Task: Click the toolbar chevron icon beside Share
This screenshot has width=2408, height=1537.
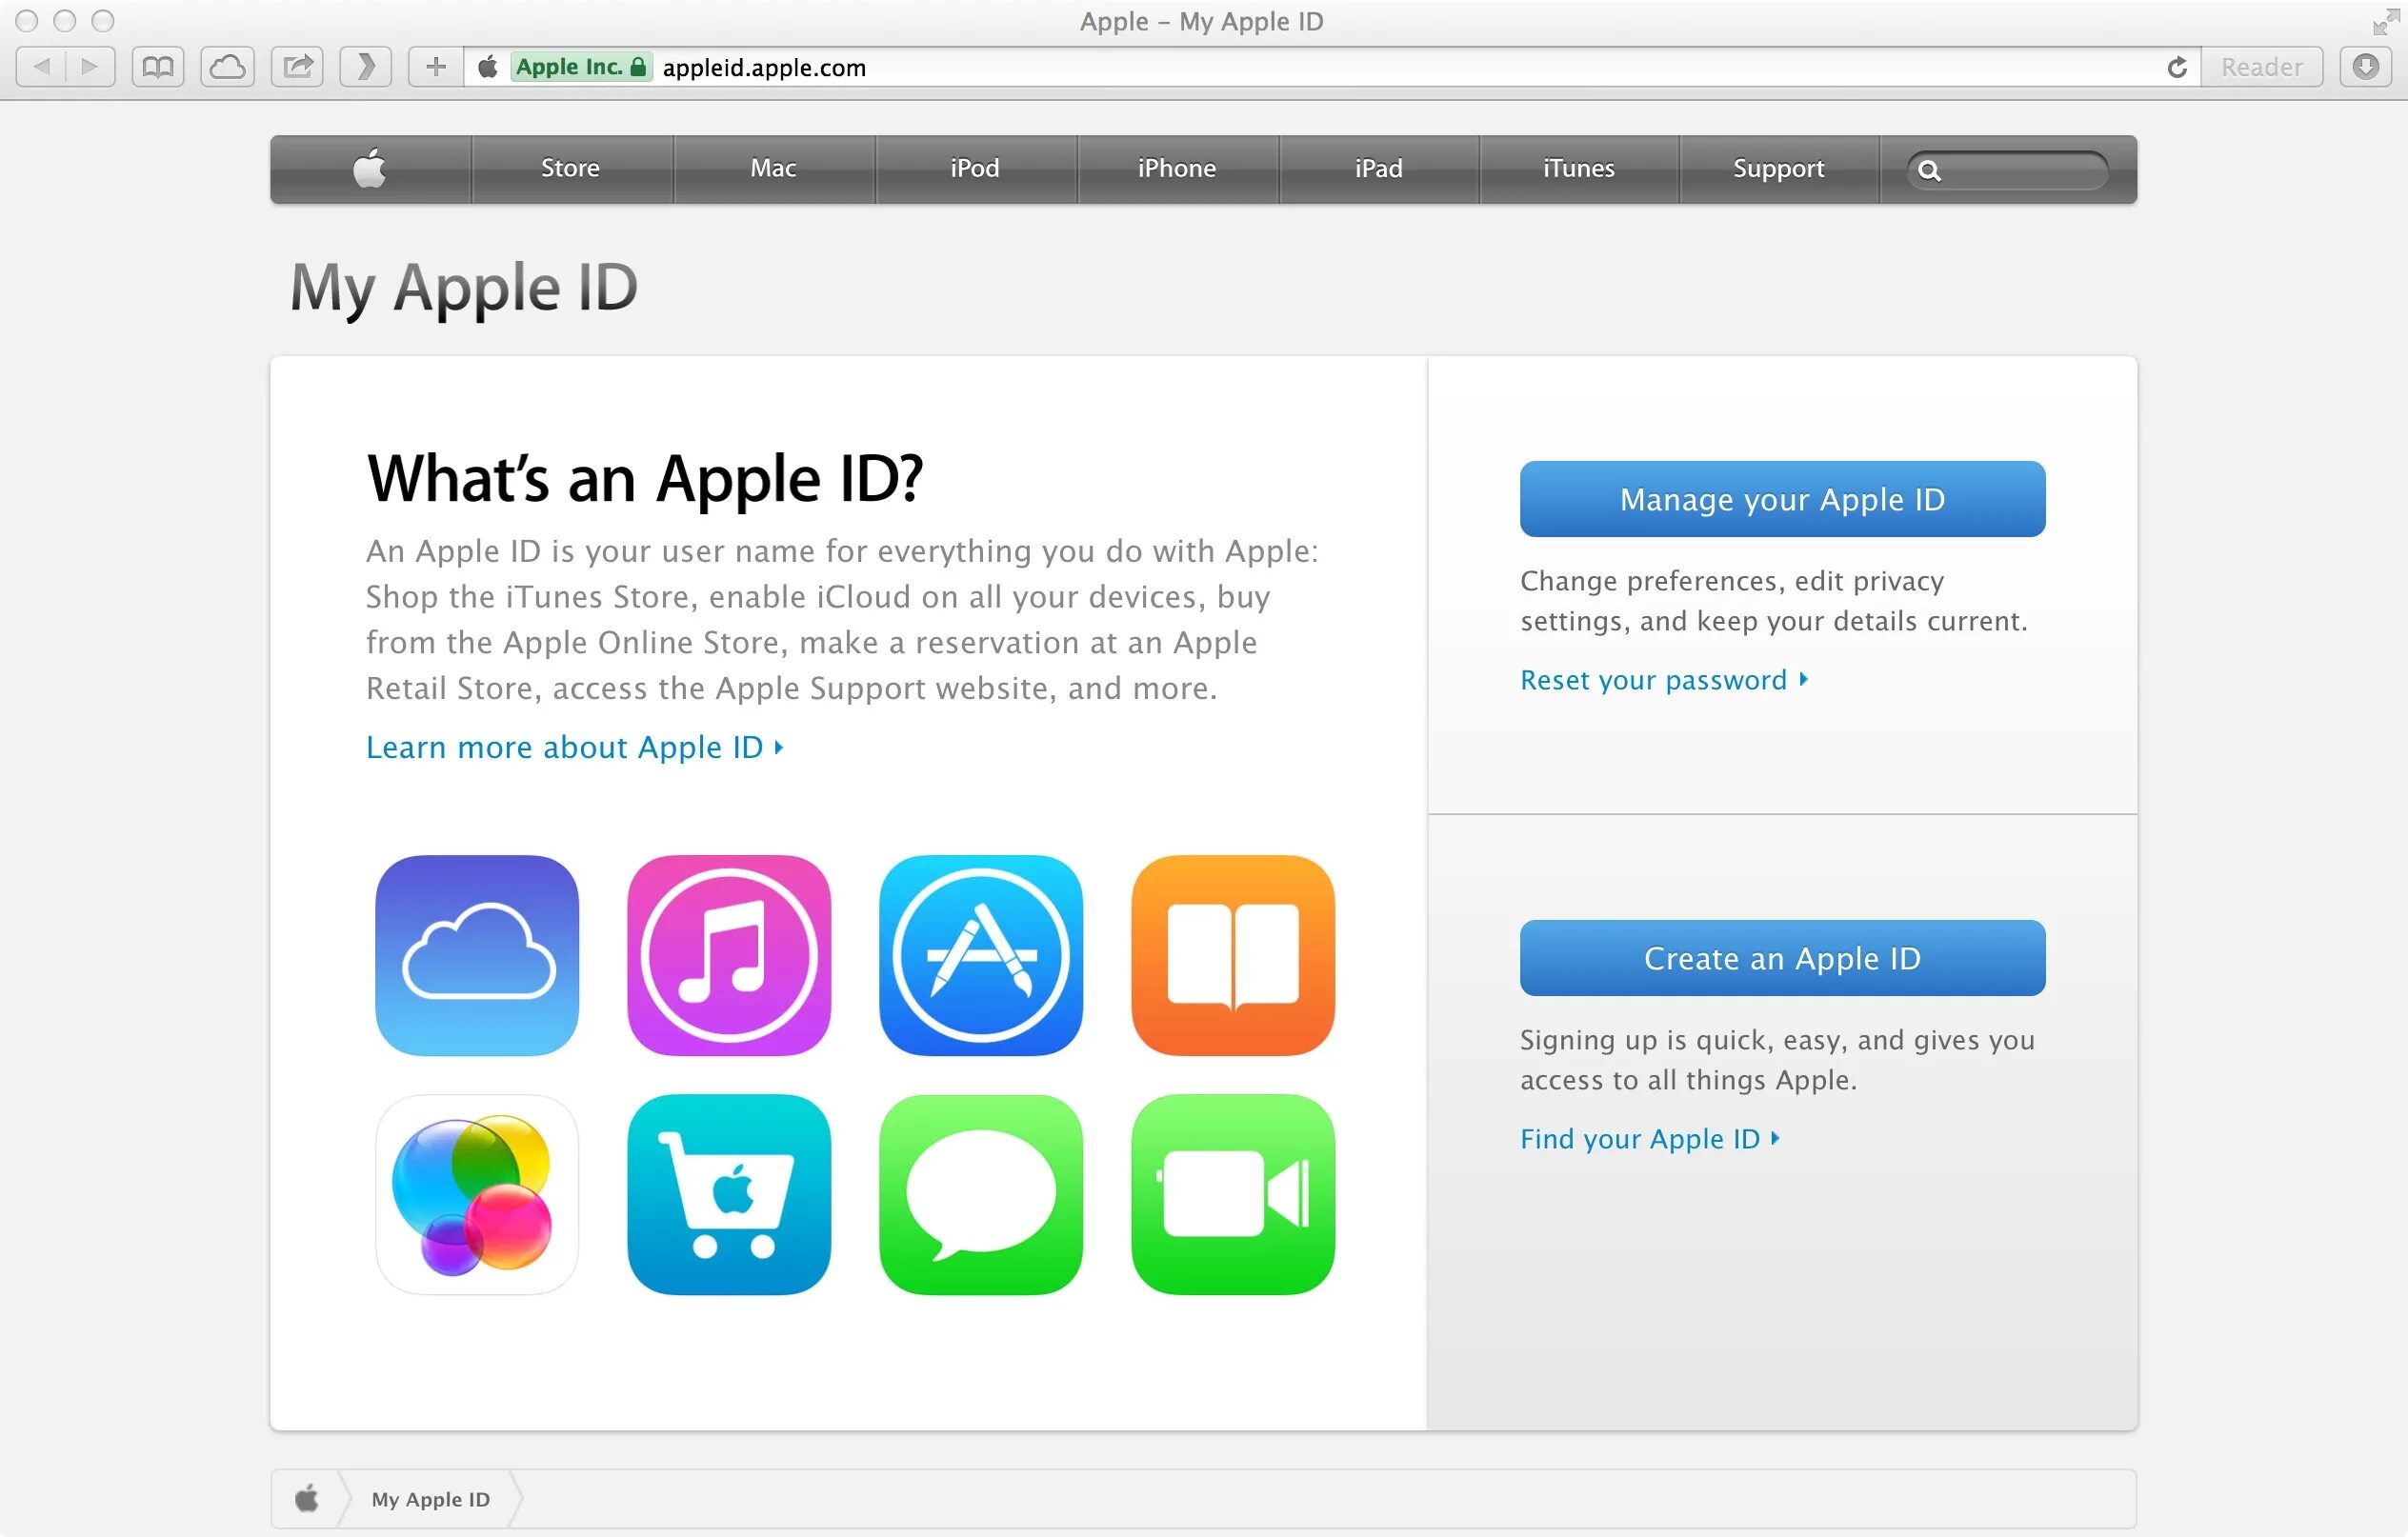Action: 366,67
